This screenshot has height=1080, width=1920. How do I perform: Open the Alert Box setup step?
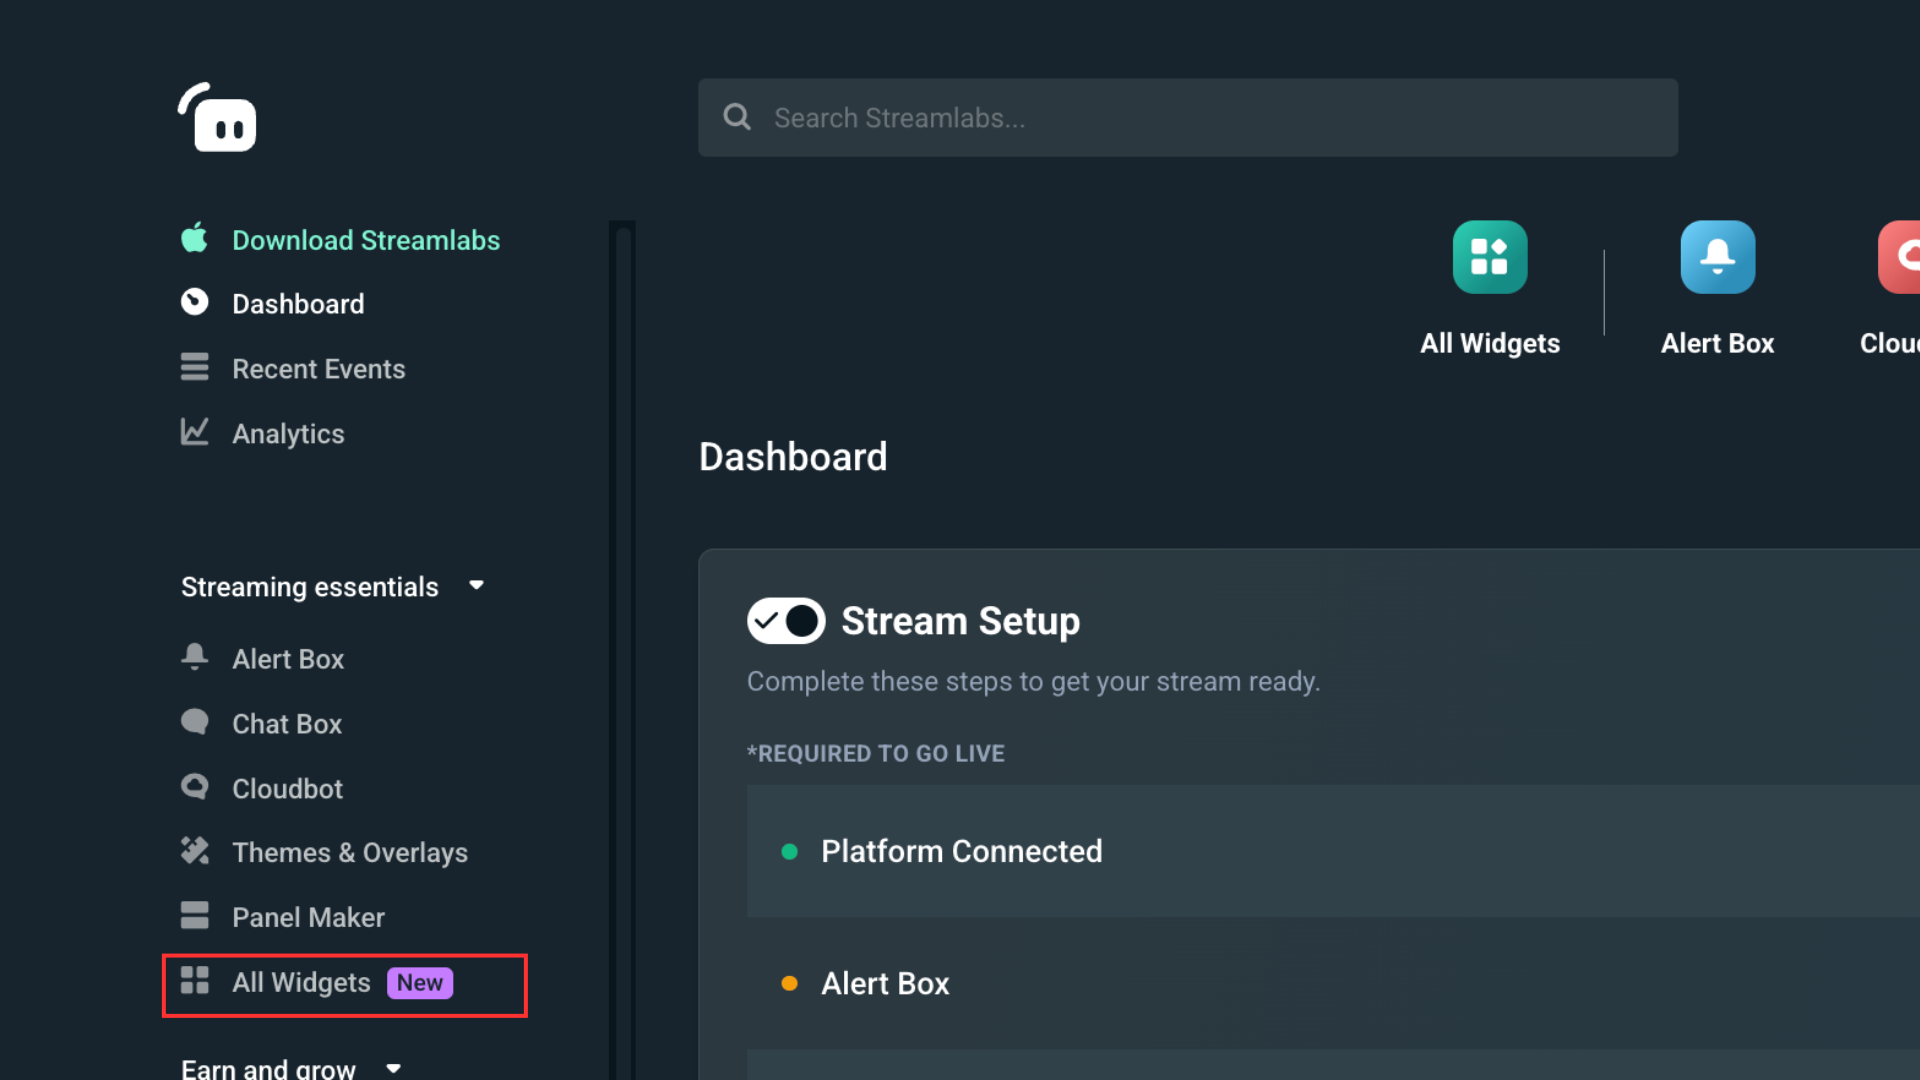click(1333, 983)
